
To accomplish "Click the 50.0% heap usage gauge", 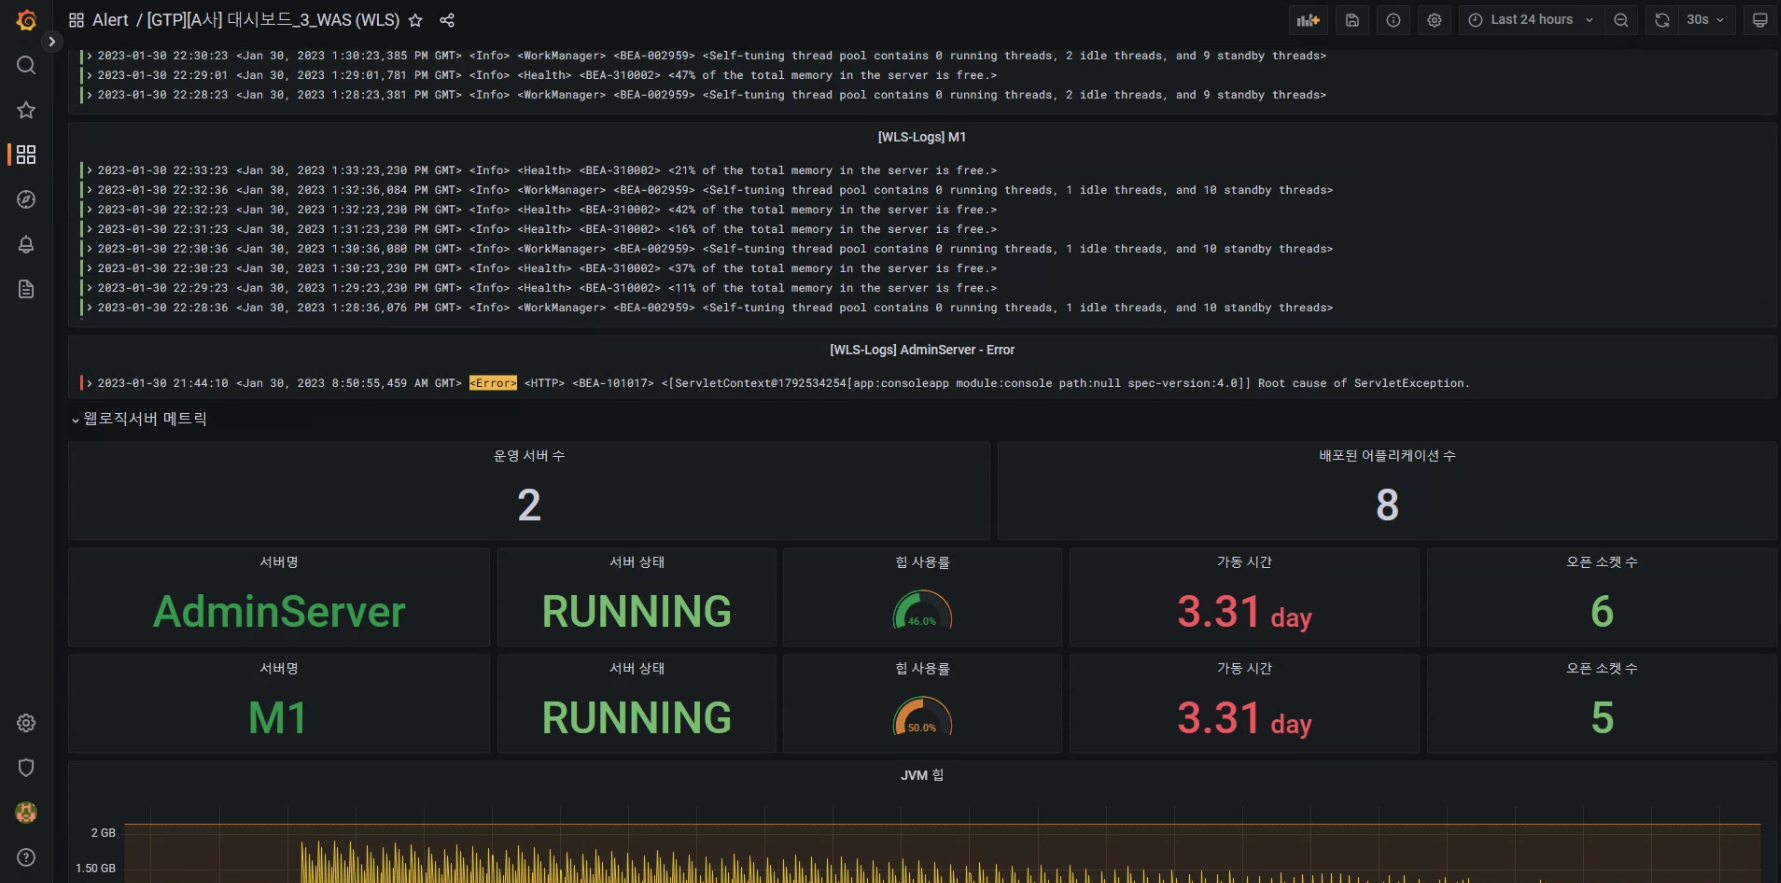I will (922, 716).
